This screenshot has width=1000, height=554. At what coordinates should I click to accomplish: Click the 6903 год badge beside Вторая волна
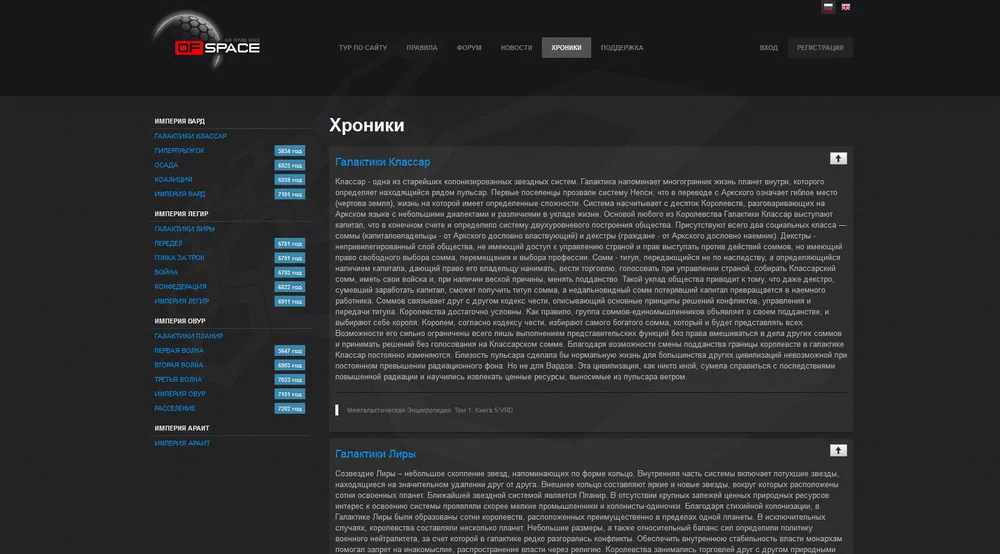[x=290, y=365]
